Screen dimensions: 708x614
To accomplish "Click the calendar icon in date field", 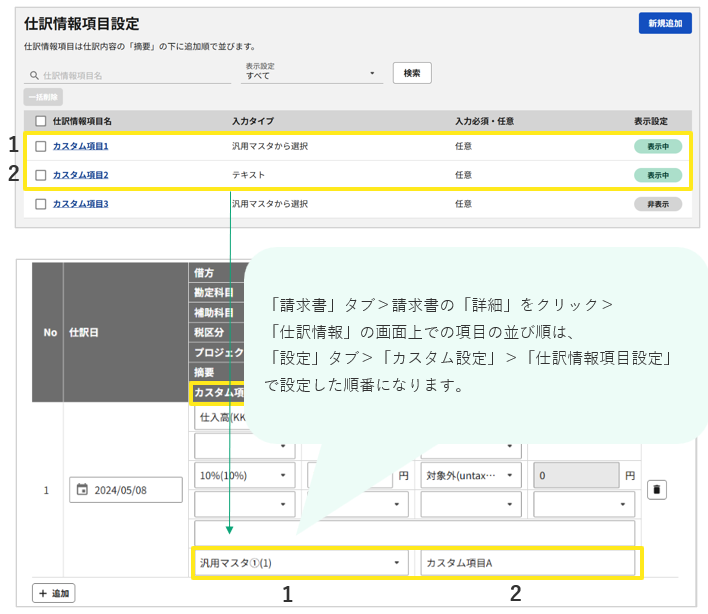I will tap(82, 489).
